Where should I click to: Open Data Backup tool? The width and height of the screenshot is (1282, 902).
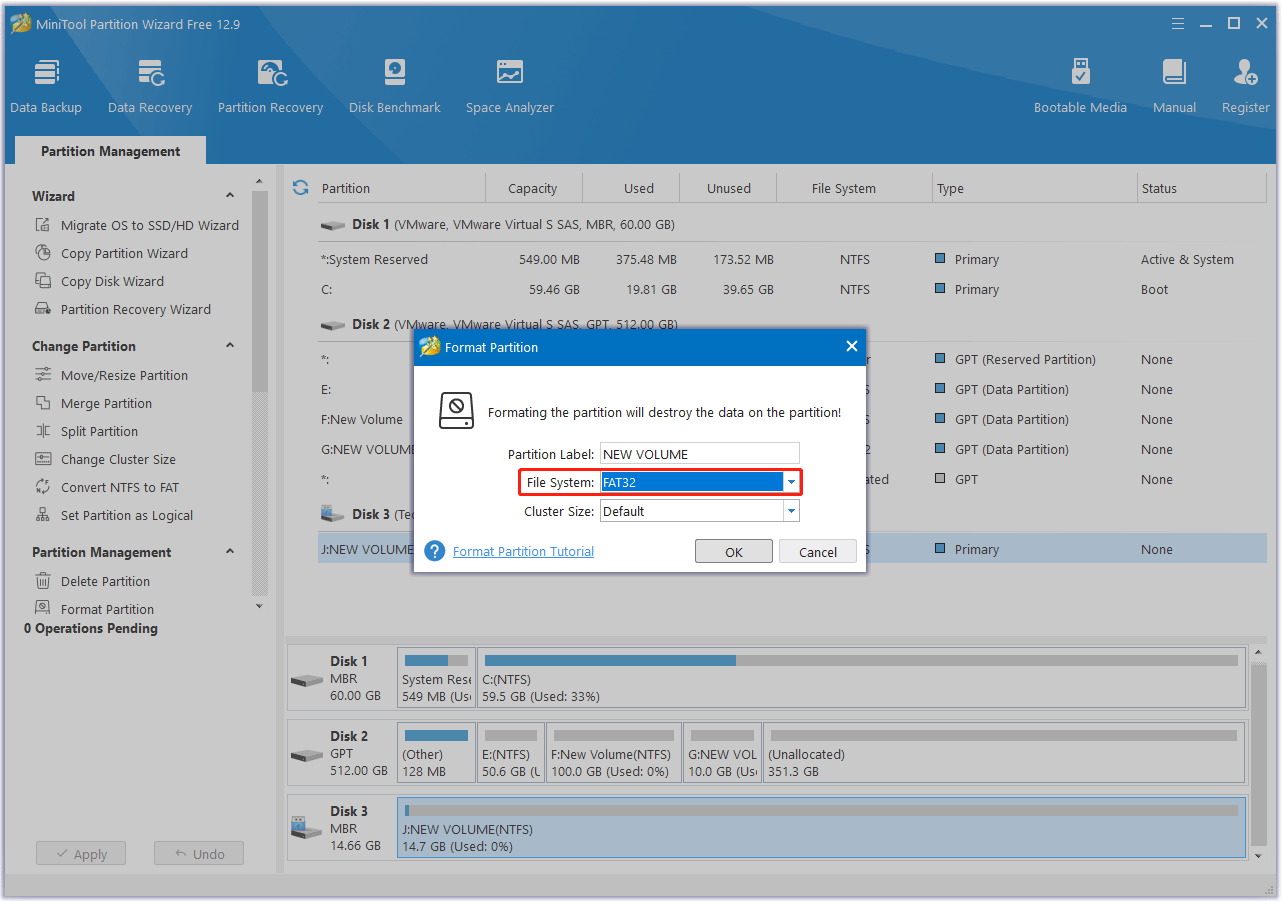click(46, 87)
